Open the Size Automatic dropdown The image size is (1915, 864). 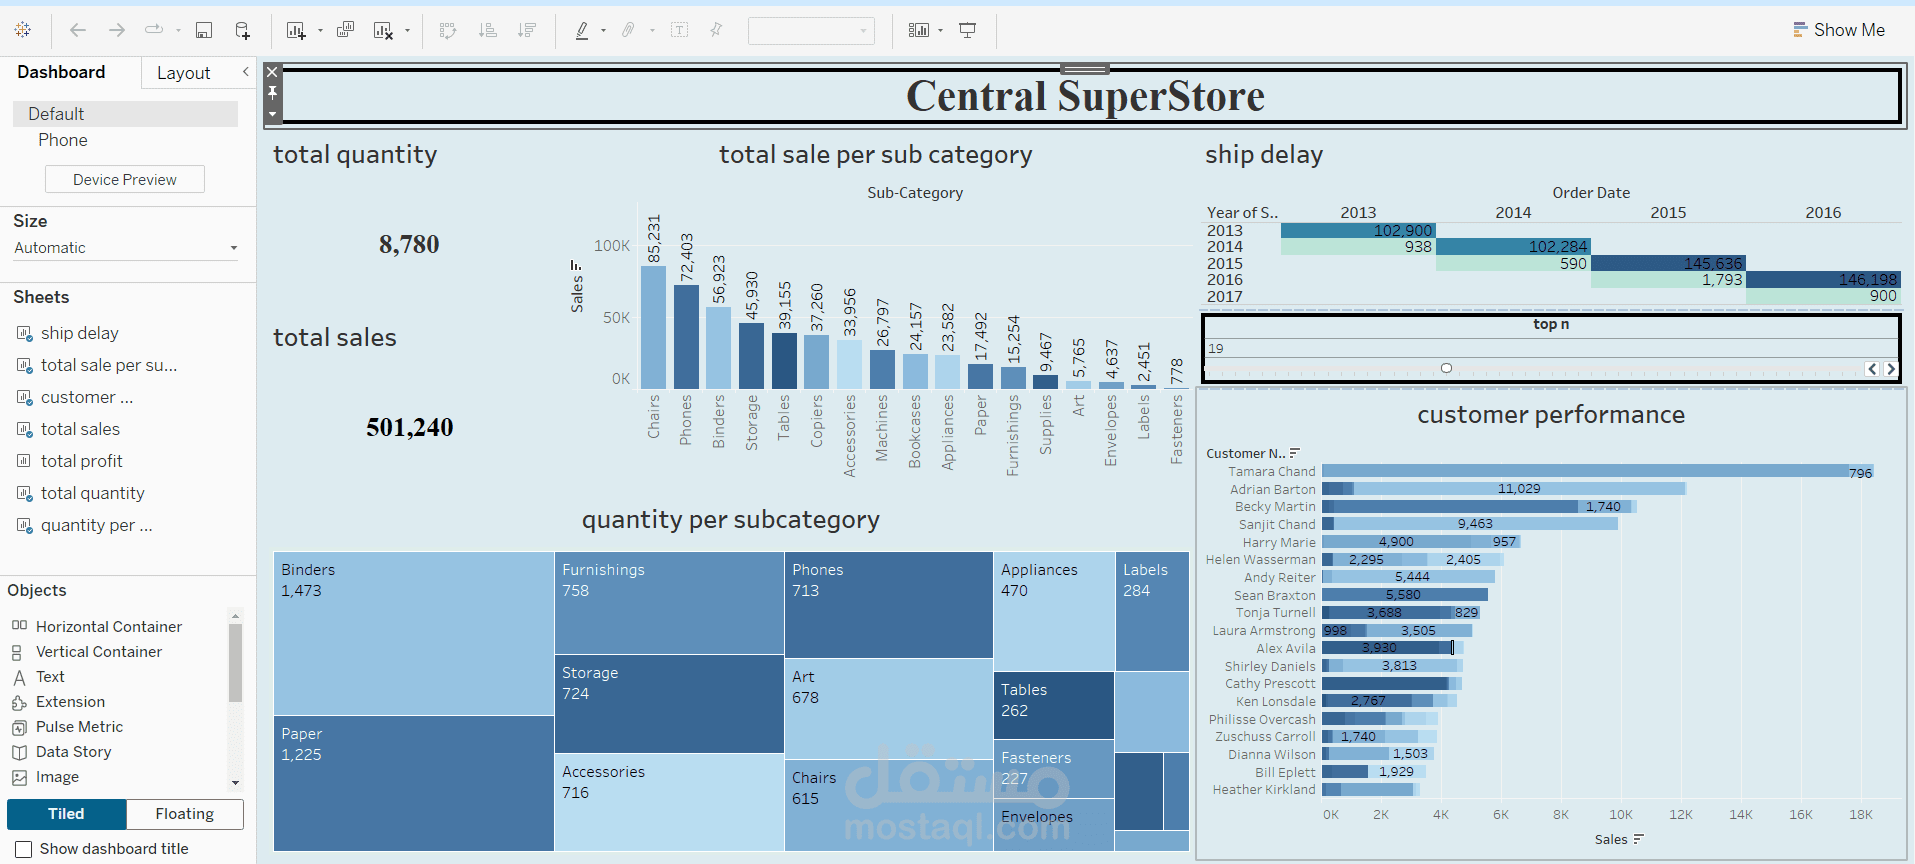coord(126,248)
